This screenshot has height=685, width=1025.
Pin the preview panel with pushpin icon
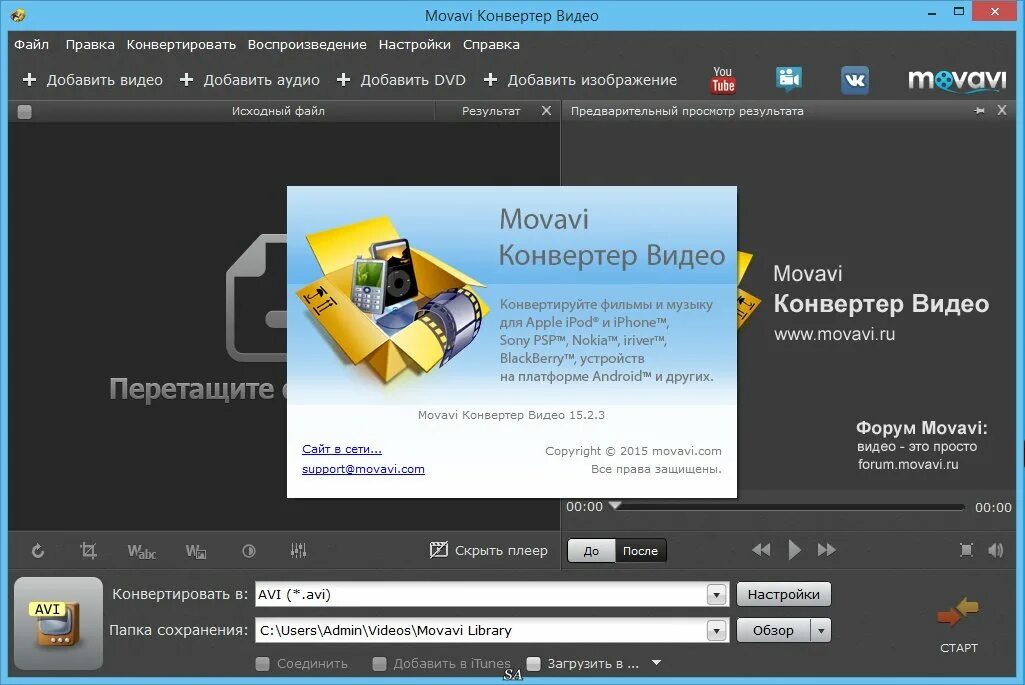point(979,110)
